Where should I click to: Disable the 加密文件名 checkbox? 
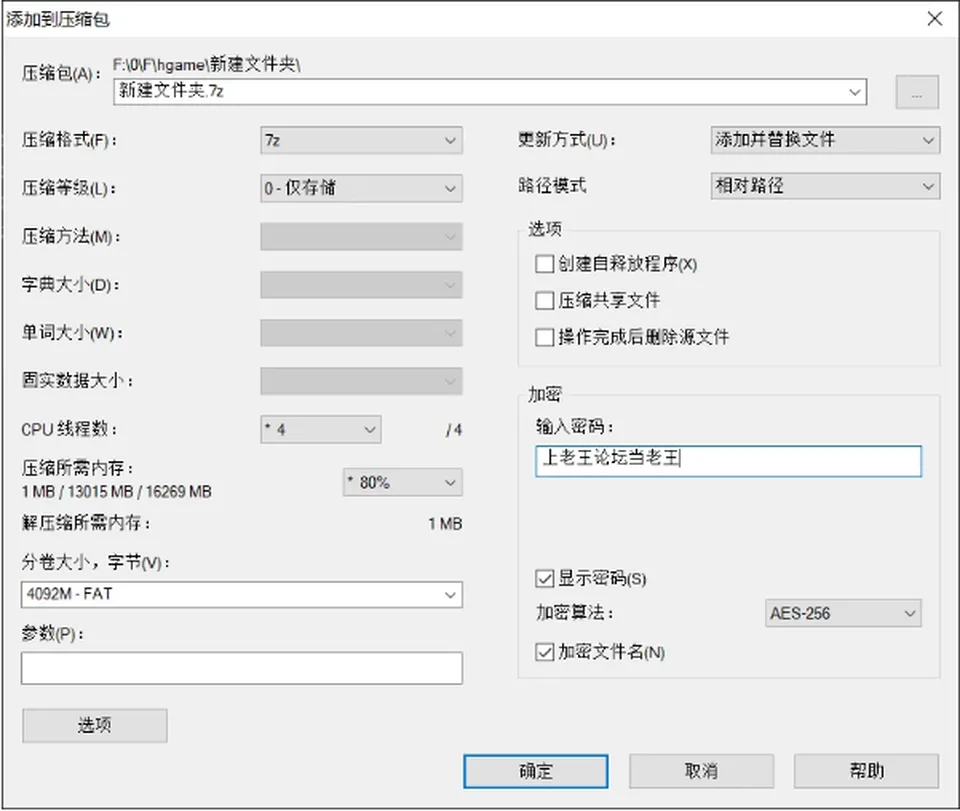pos(544,652)
